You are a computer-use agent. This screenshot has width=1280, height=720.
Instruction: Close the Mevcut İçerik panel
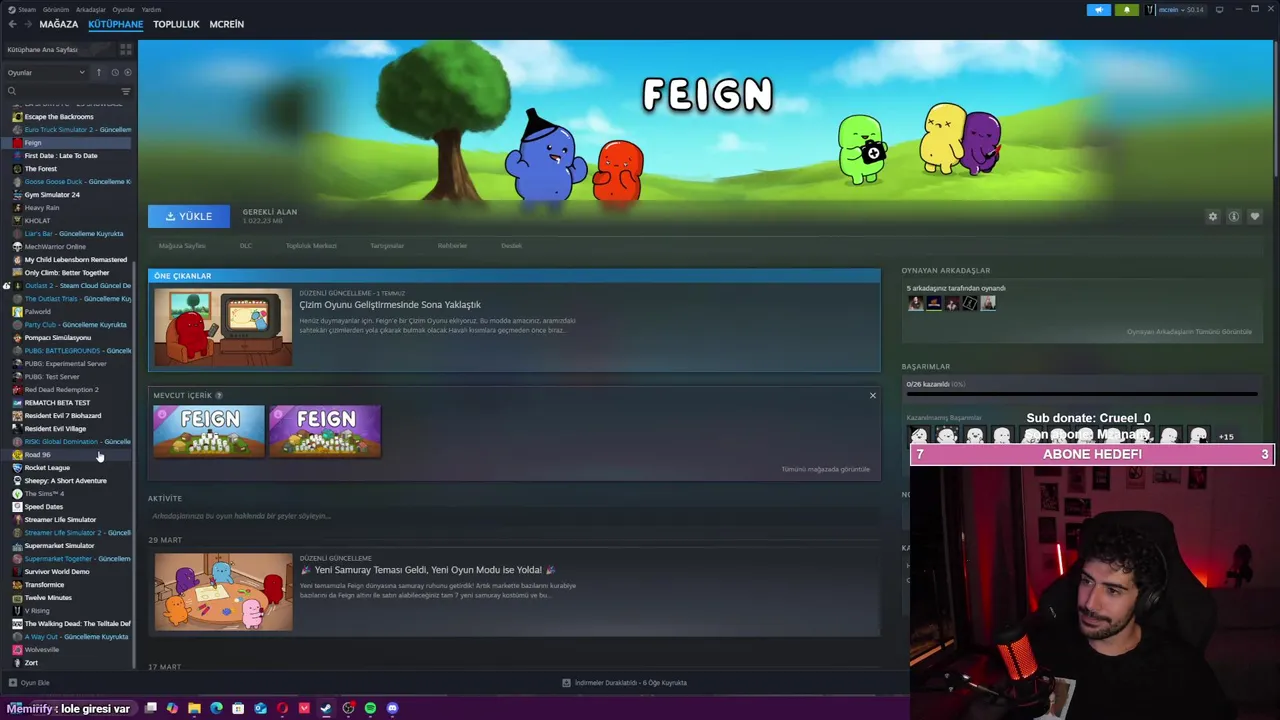coord(872,396)
